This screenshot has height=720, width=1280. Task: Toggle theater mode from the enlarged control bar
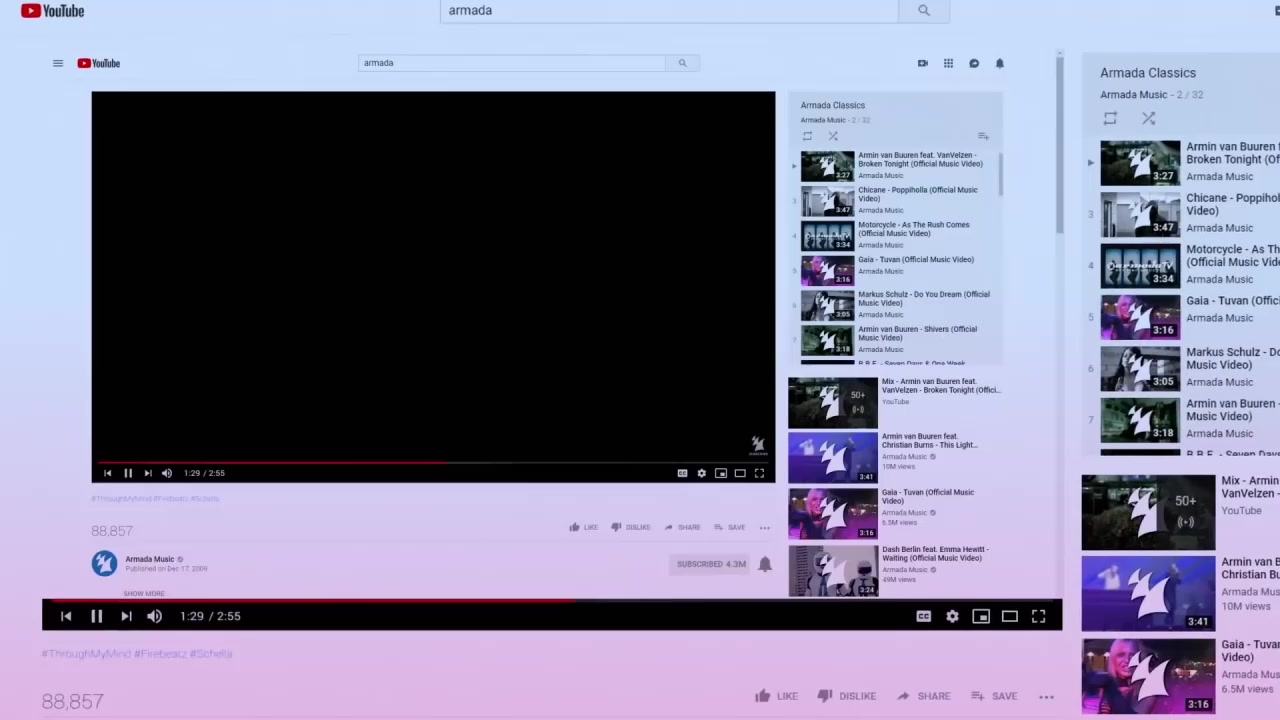1010,616
